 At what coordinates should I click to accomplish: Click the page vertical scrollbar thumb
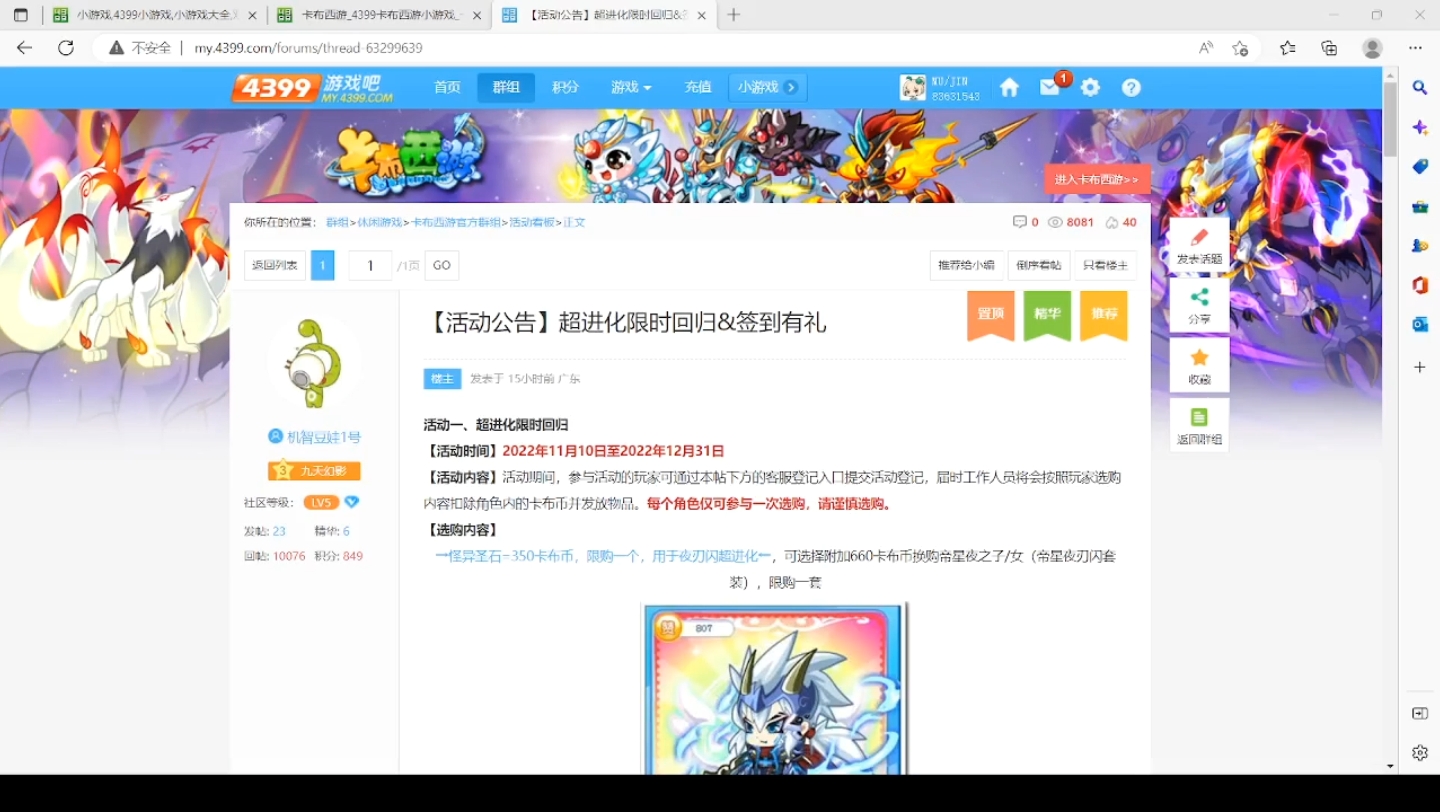(x=1390, y=120)
